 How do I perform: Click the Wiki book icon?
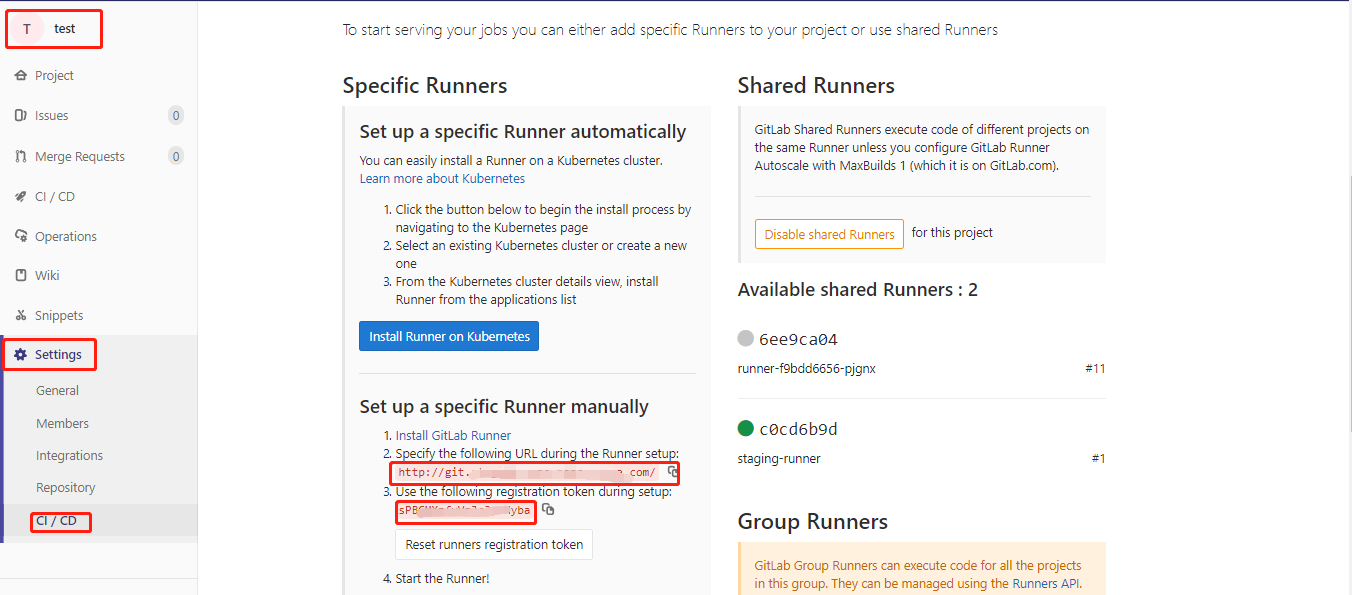coord(21,276)
